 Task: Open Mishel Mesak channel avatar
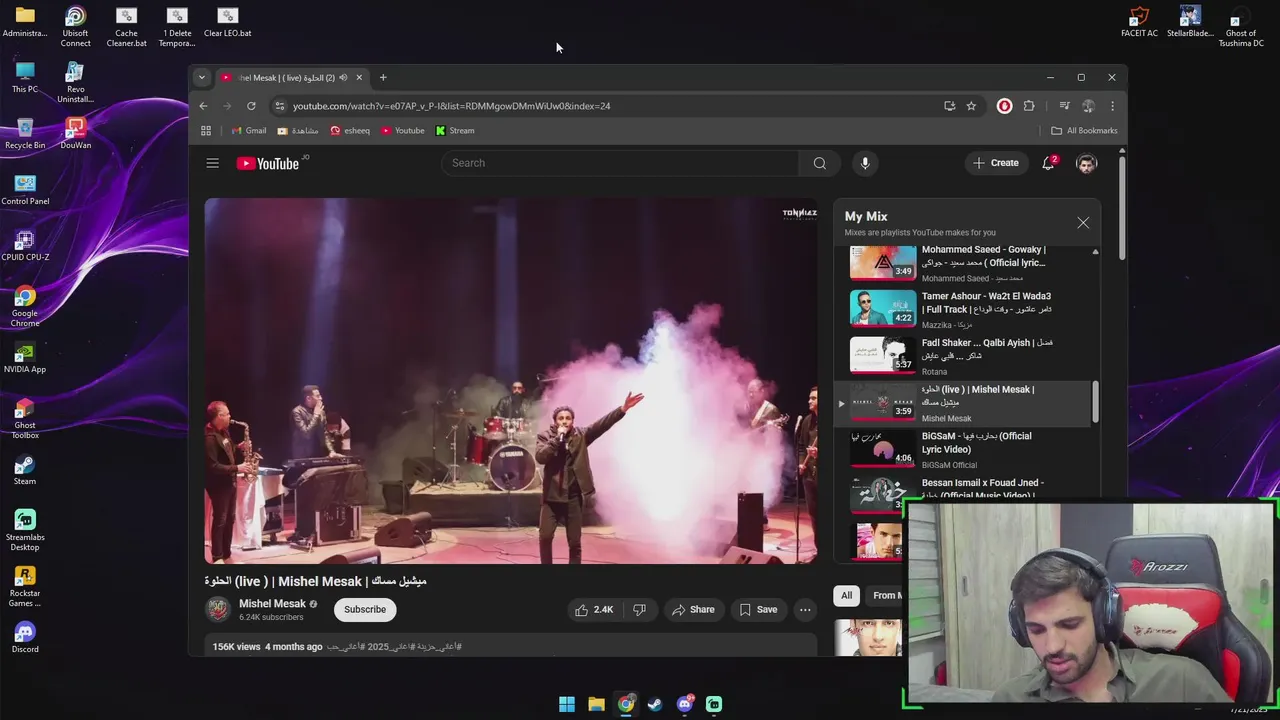pyautogui.click(x=217, y=609)
